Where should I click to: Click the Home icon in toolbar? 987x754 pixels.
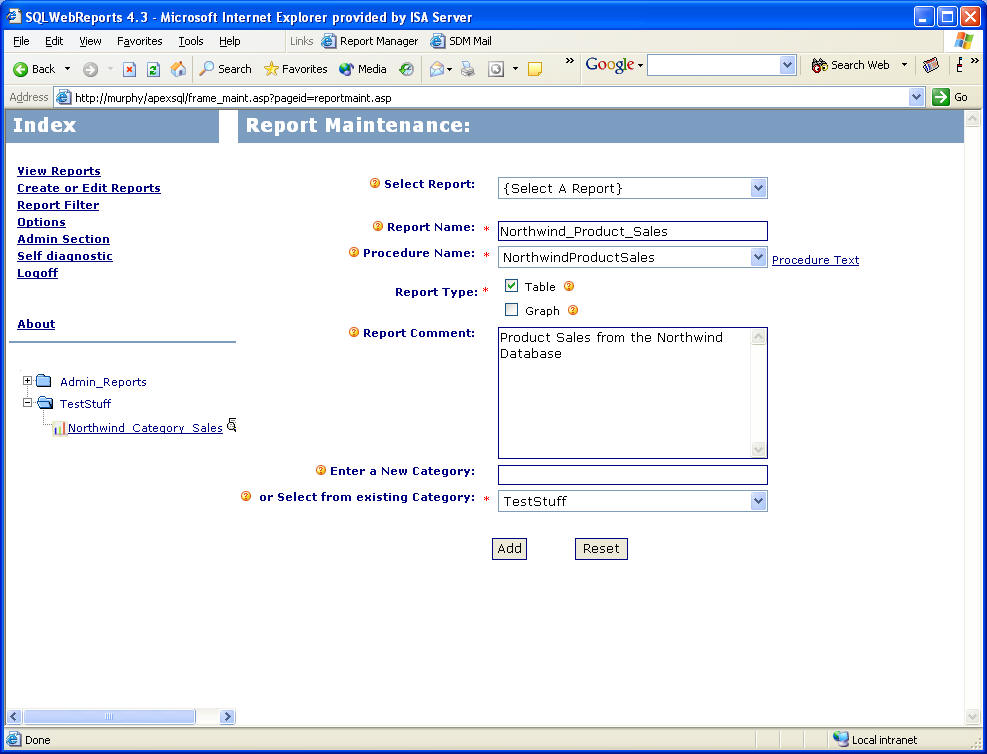pos(178,69)
